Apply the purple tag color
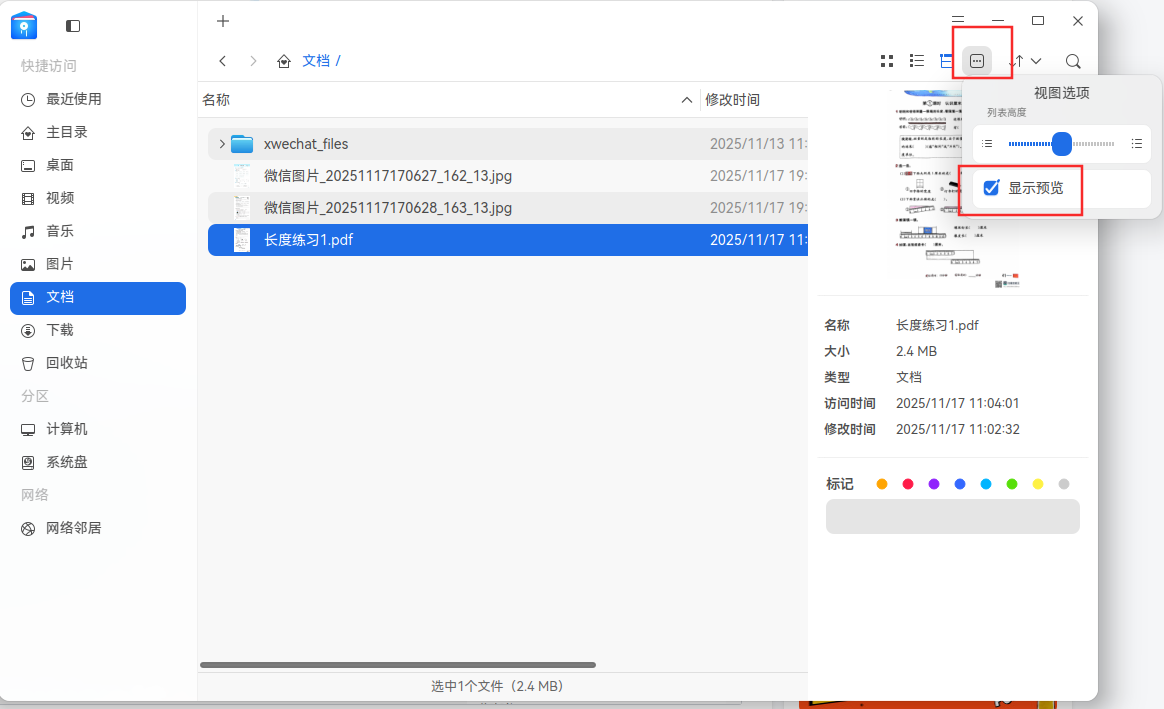This screenshot has height=709, width=1164. click(x=934, y=484)
